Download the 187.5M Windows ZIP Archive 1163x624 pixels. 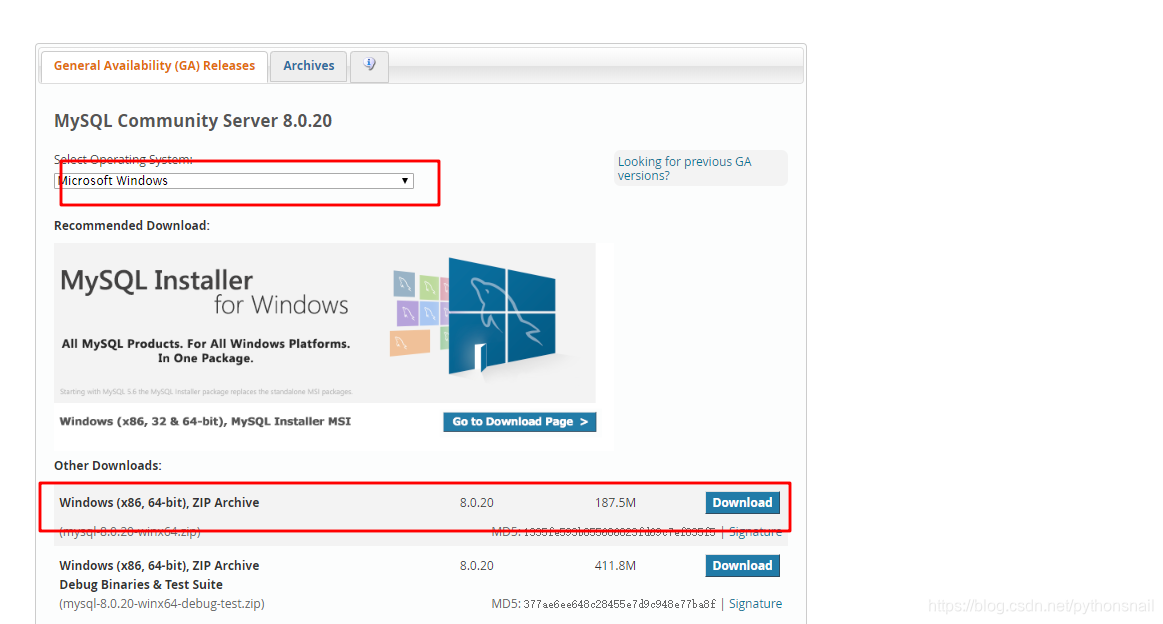pyautogui.click(x=742, y=502)
